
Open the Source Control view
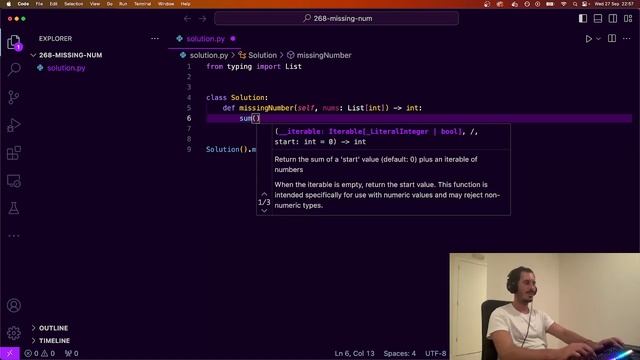click(x=13, y=97)
